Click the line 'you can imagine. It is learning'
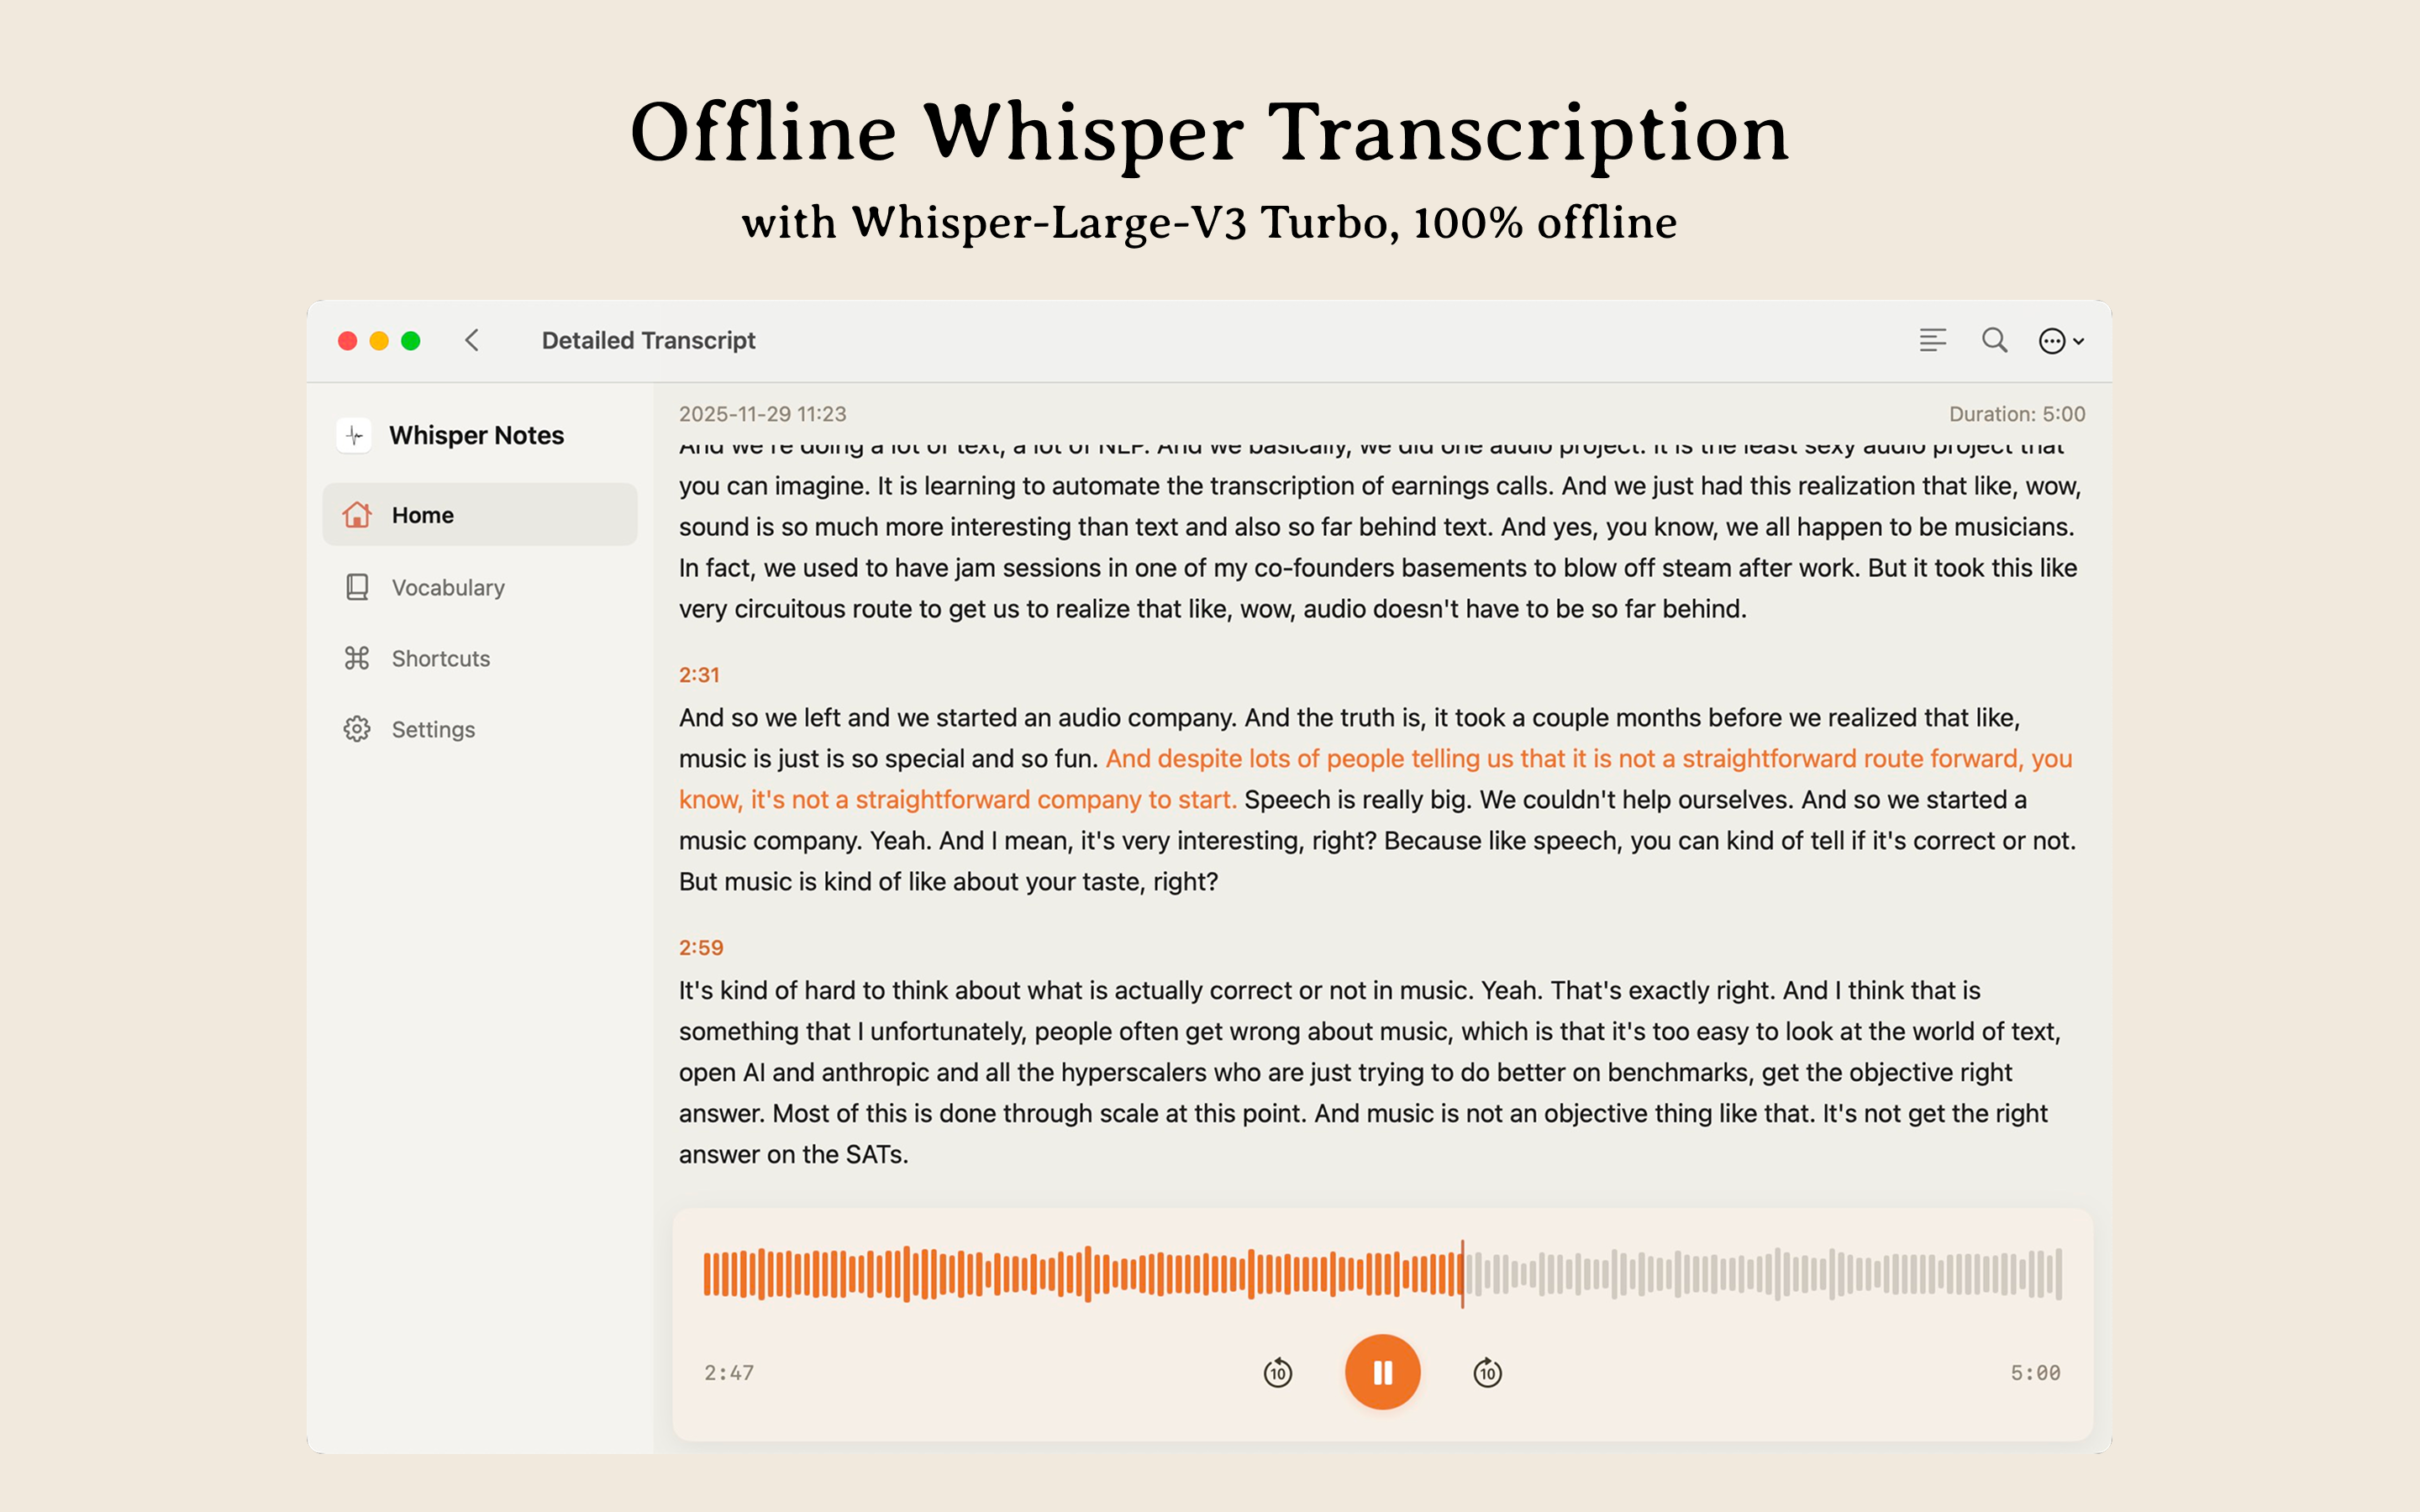 pos(1380,486)
